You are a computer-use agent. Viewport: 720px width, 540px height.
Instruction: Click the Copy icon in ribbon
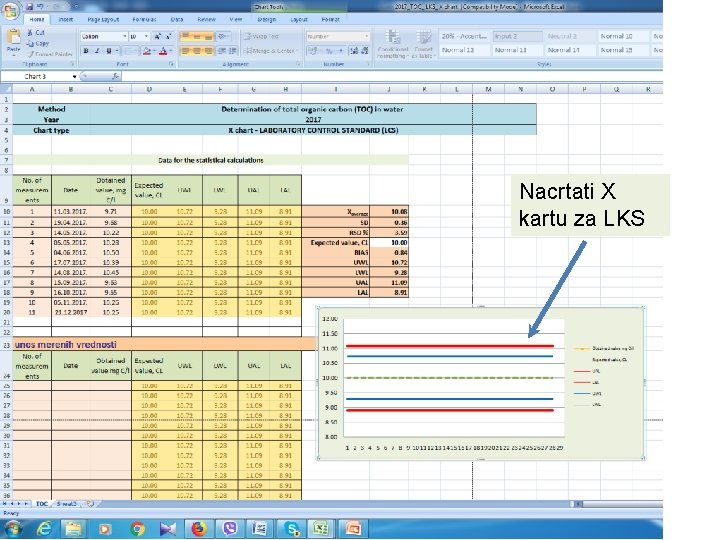(x=30, y=43)
